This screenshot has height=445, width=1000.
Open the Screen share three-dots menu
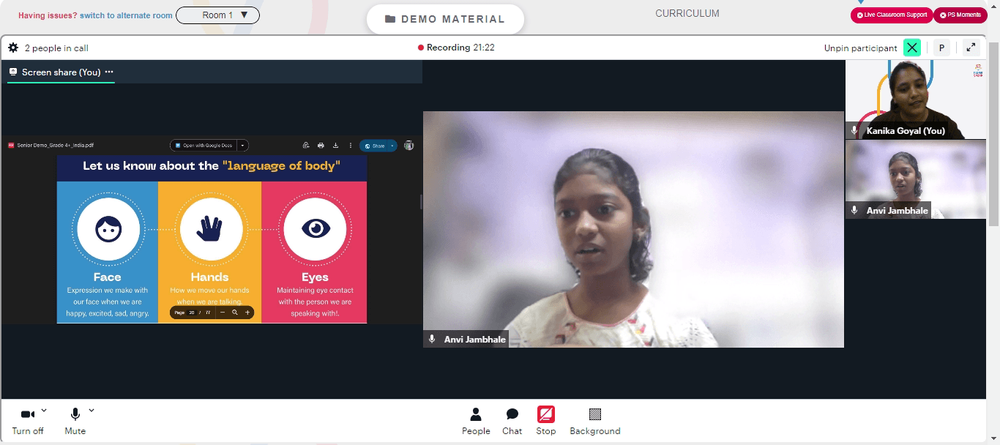109,72
